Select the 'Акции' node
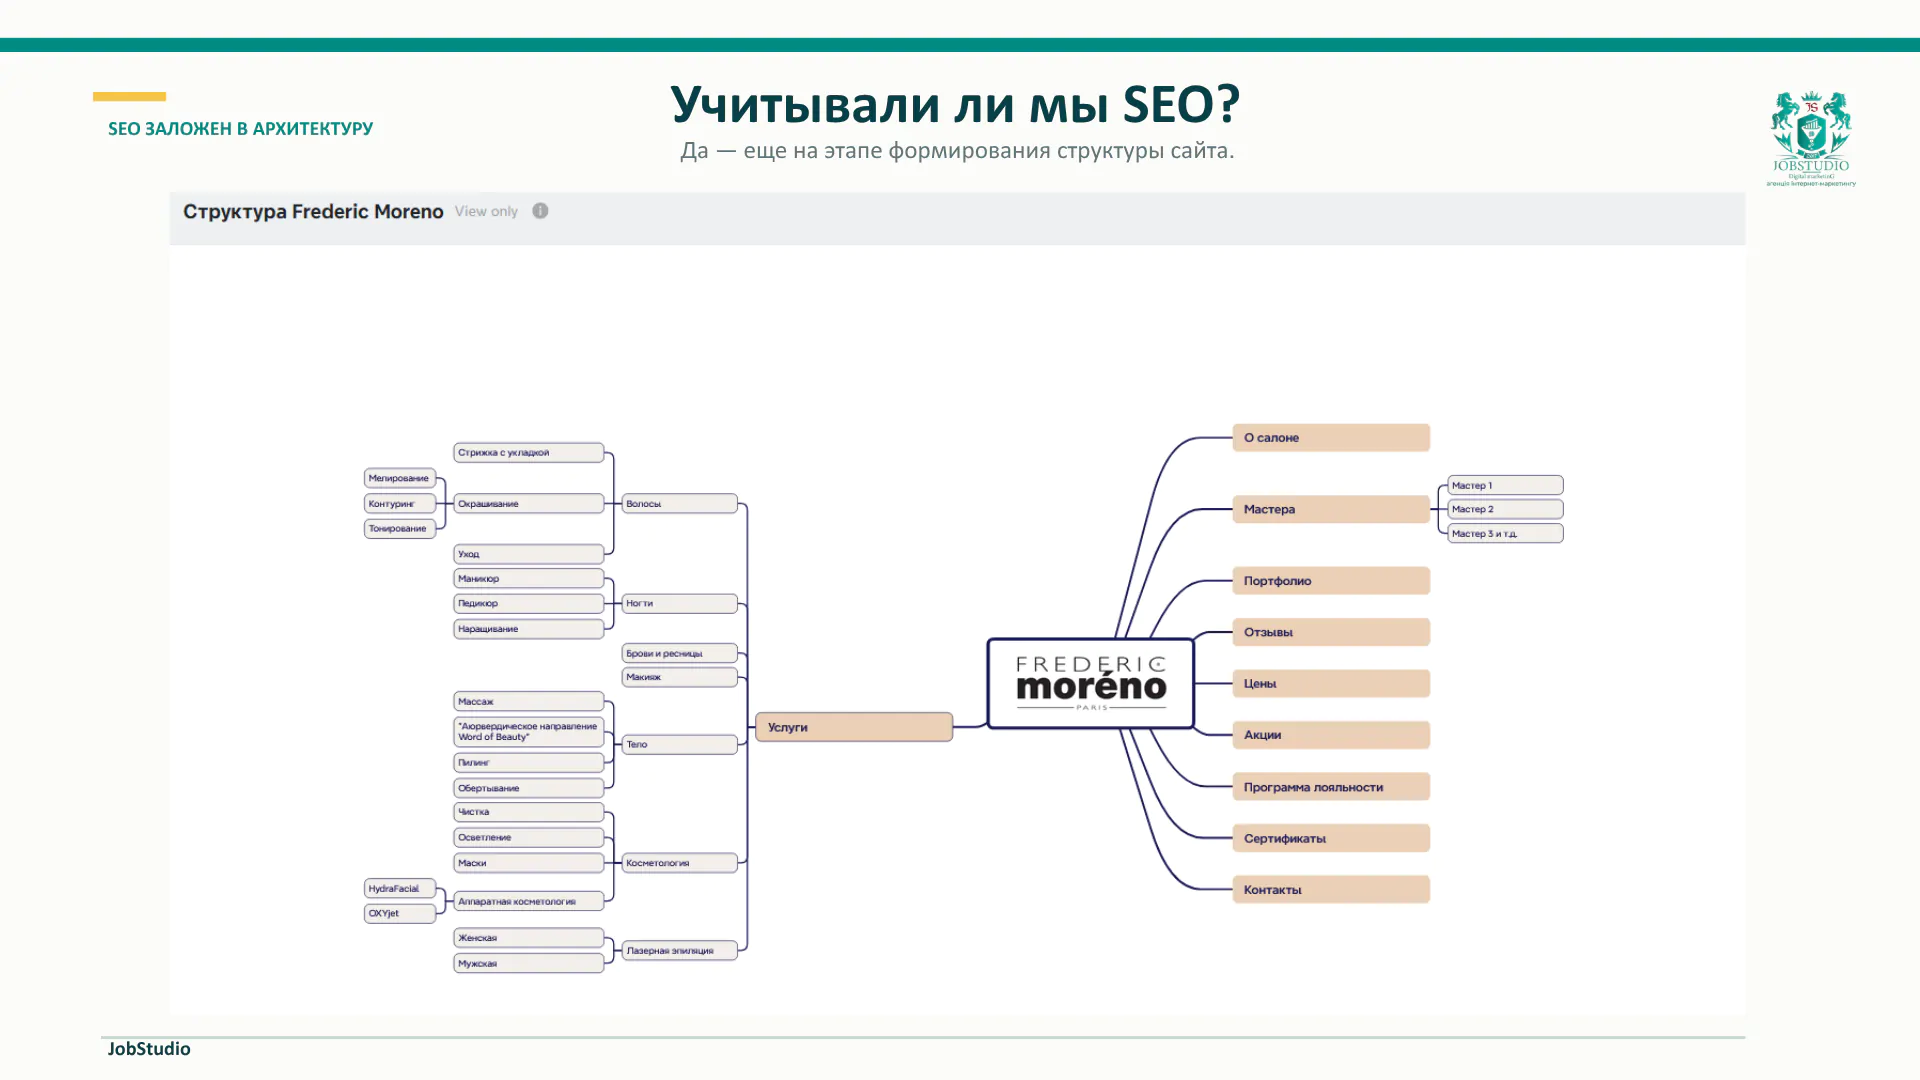 click(1331, 735)
